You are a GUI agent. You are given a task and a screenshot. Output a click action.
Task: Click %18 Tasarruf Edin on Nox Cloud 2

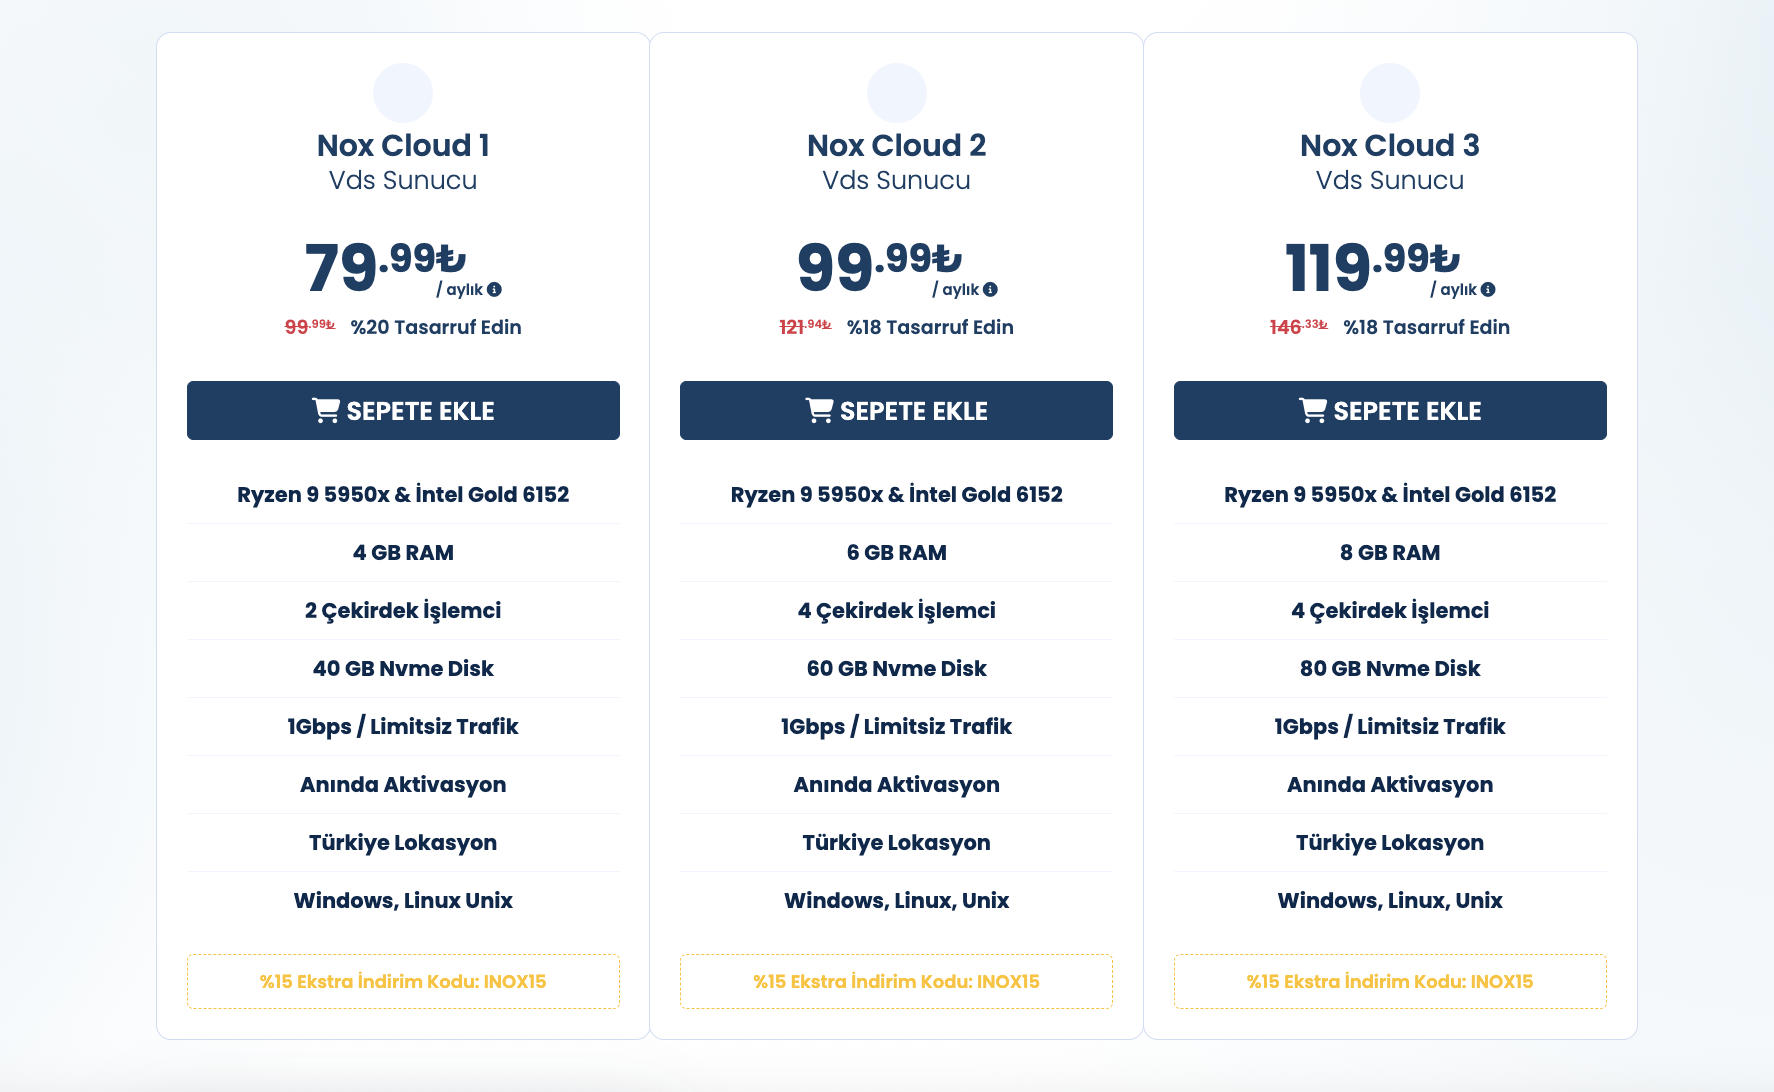(930, 327)
